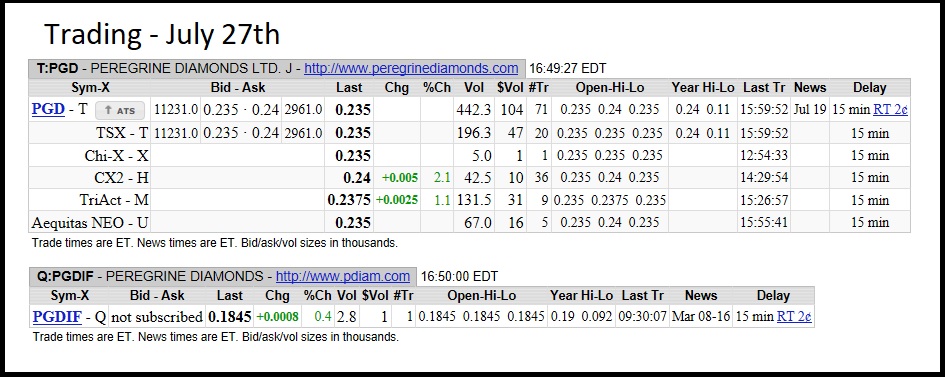The width and height of the screenshot is (945, 377).
Task: Click the 14:29:54 last trade time
Action: tap(764, 178)
